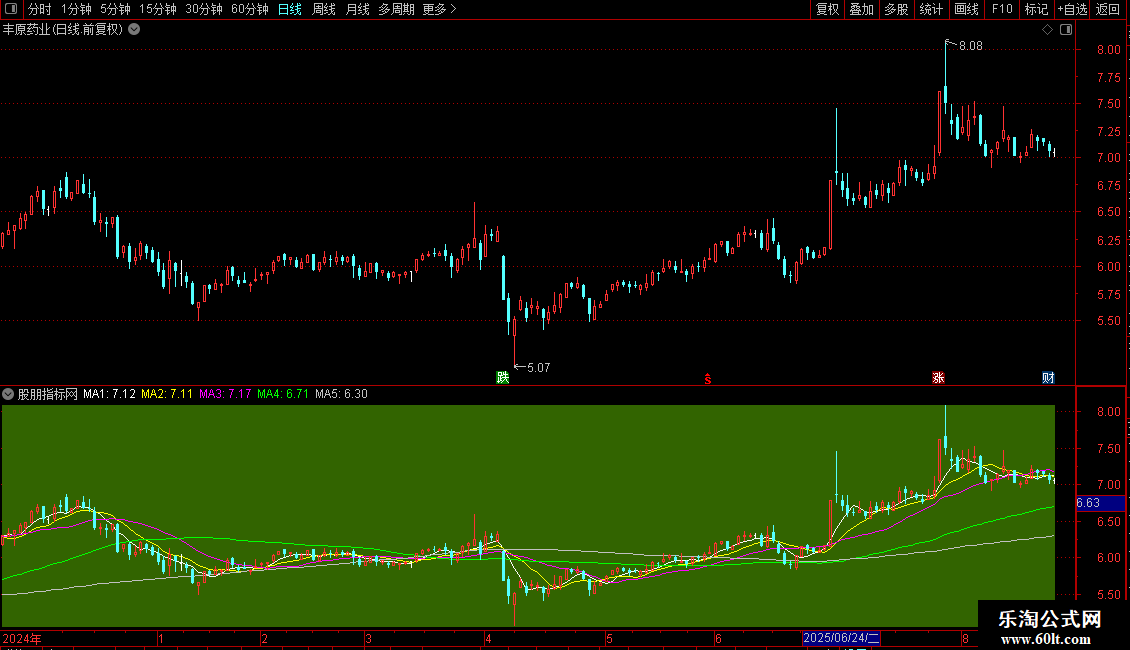Click the MA1: 7.12 value
This screenshot has width=1130, height=650.
click(x=109, y=394)
